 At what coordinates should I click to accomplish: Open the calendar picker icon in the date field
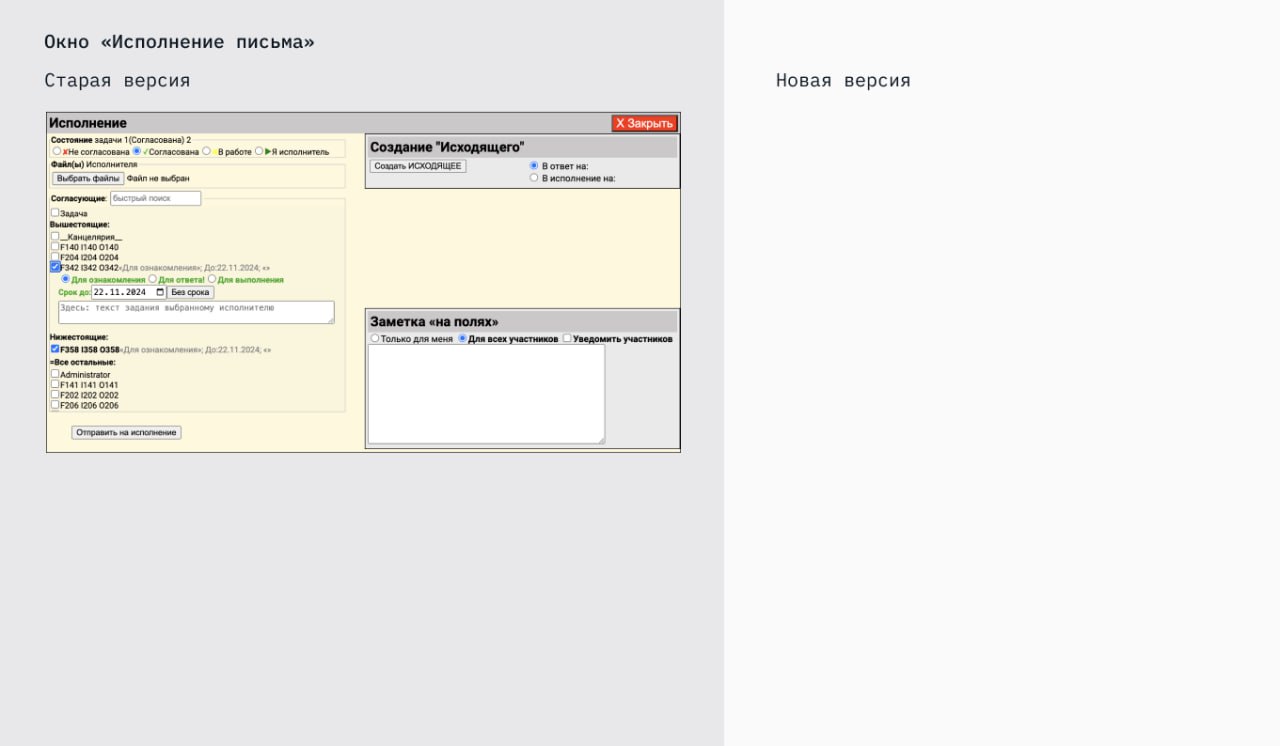(160, 292)
